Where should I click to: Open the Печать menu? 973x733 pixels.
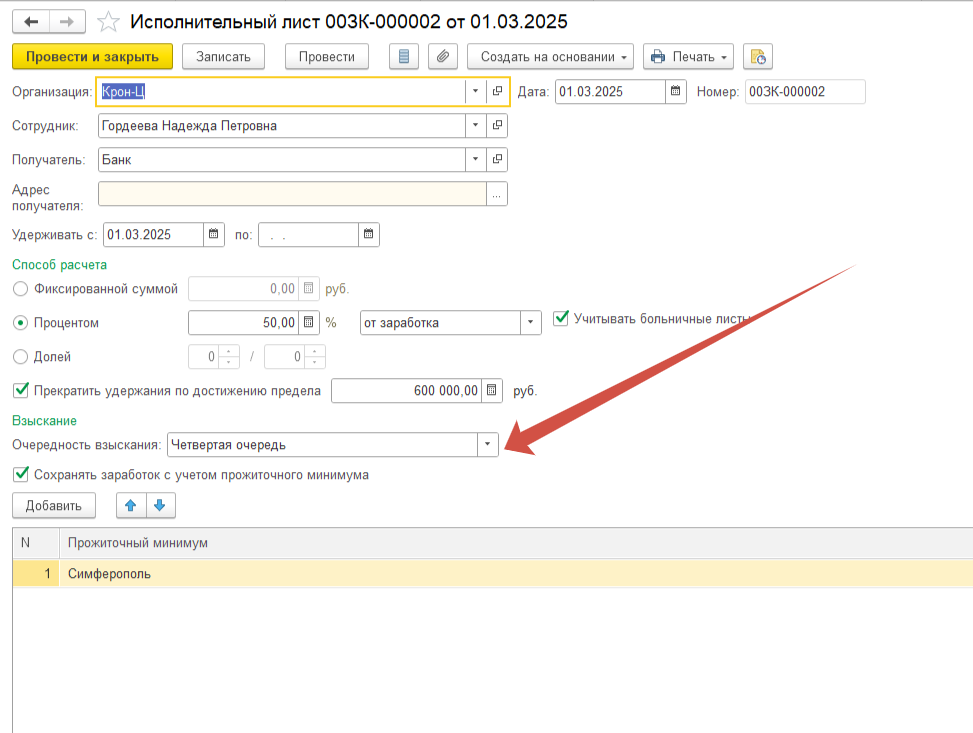pos(688,57)
